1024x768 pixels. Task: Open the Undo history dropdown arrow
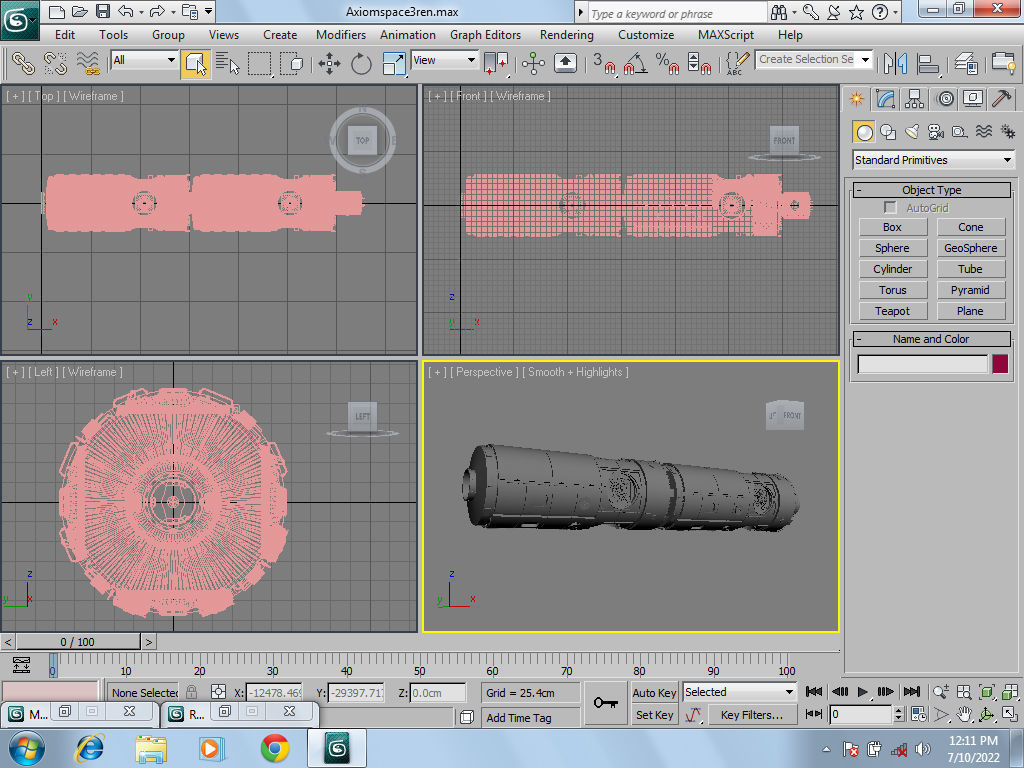click(x=142, y=12)
